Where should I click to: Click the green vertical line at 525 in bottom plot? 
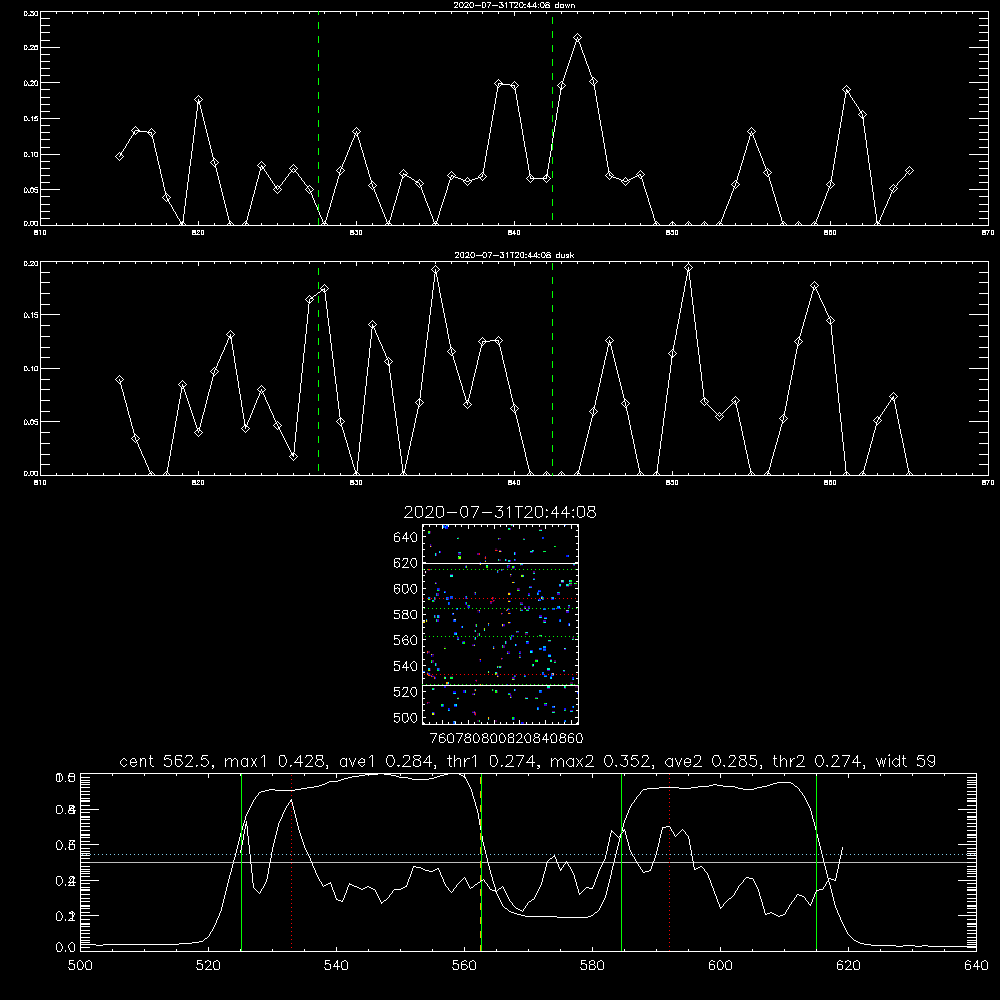pos(241,862)
